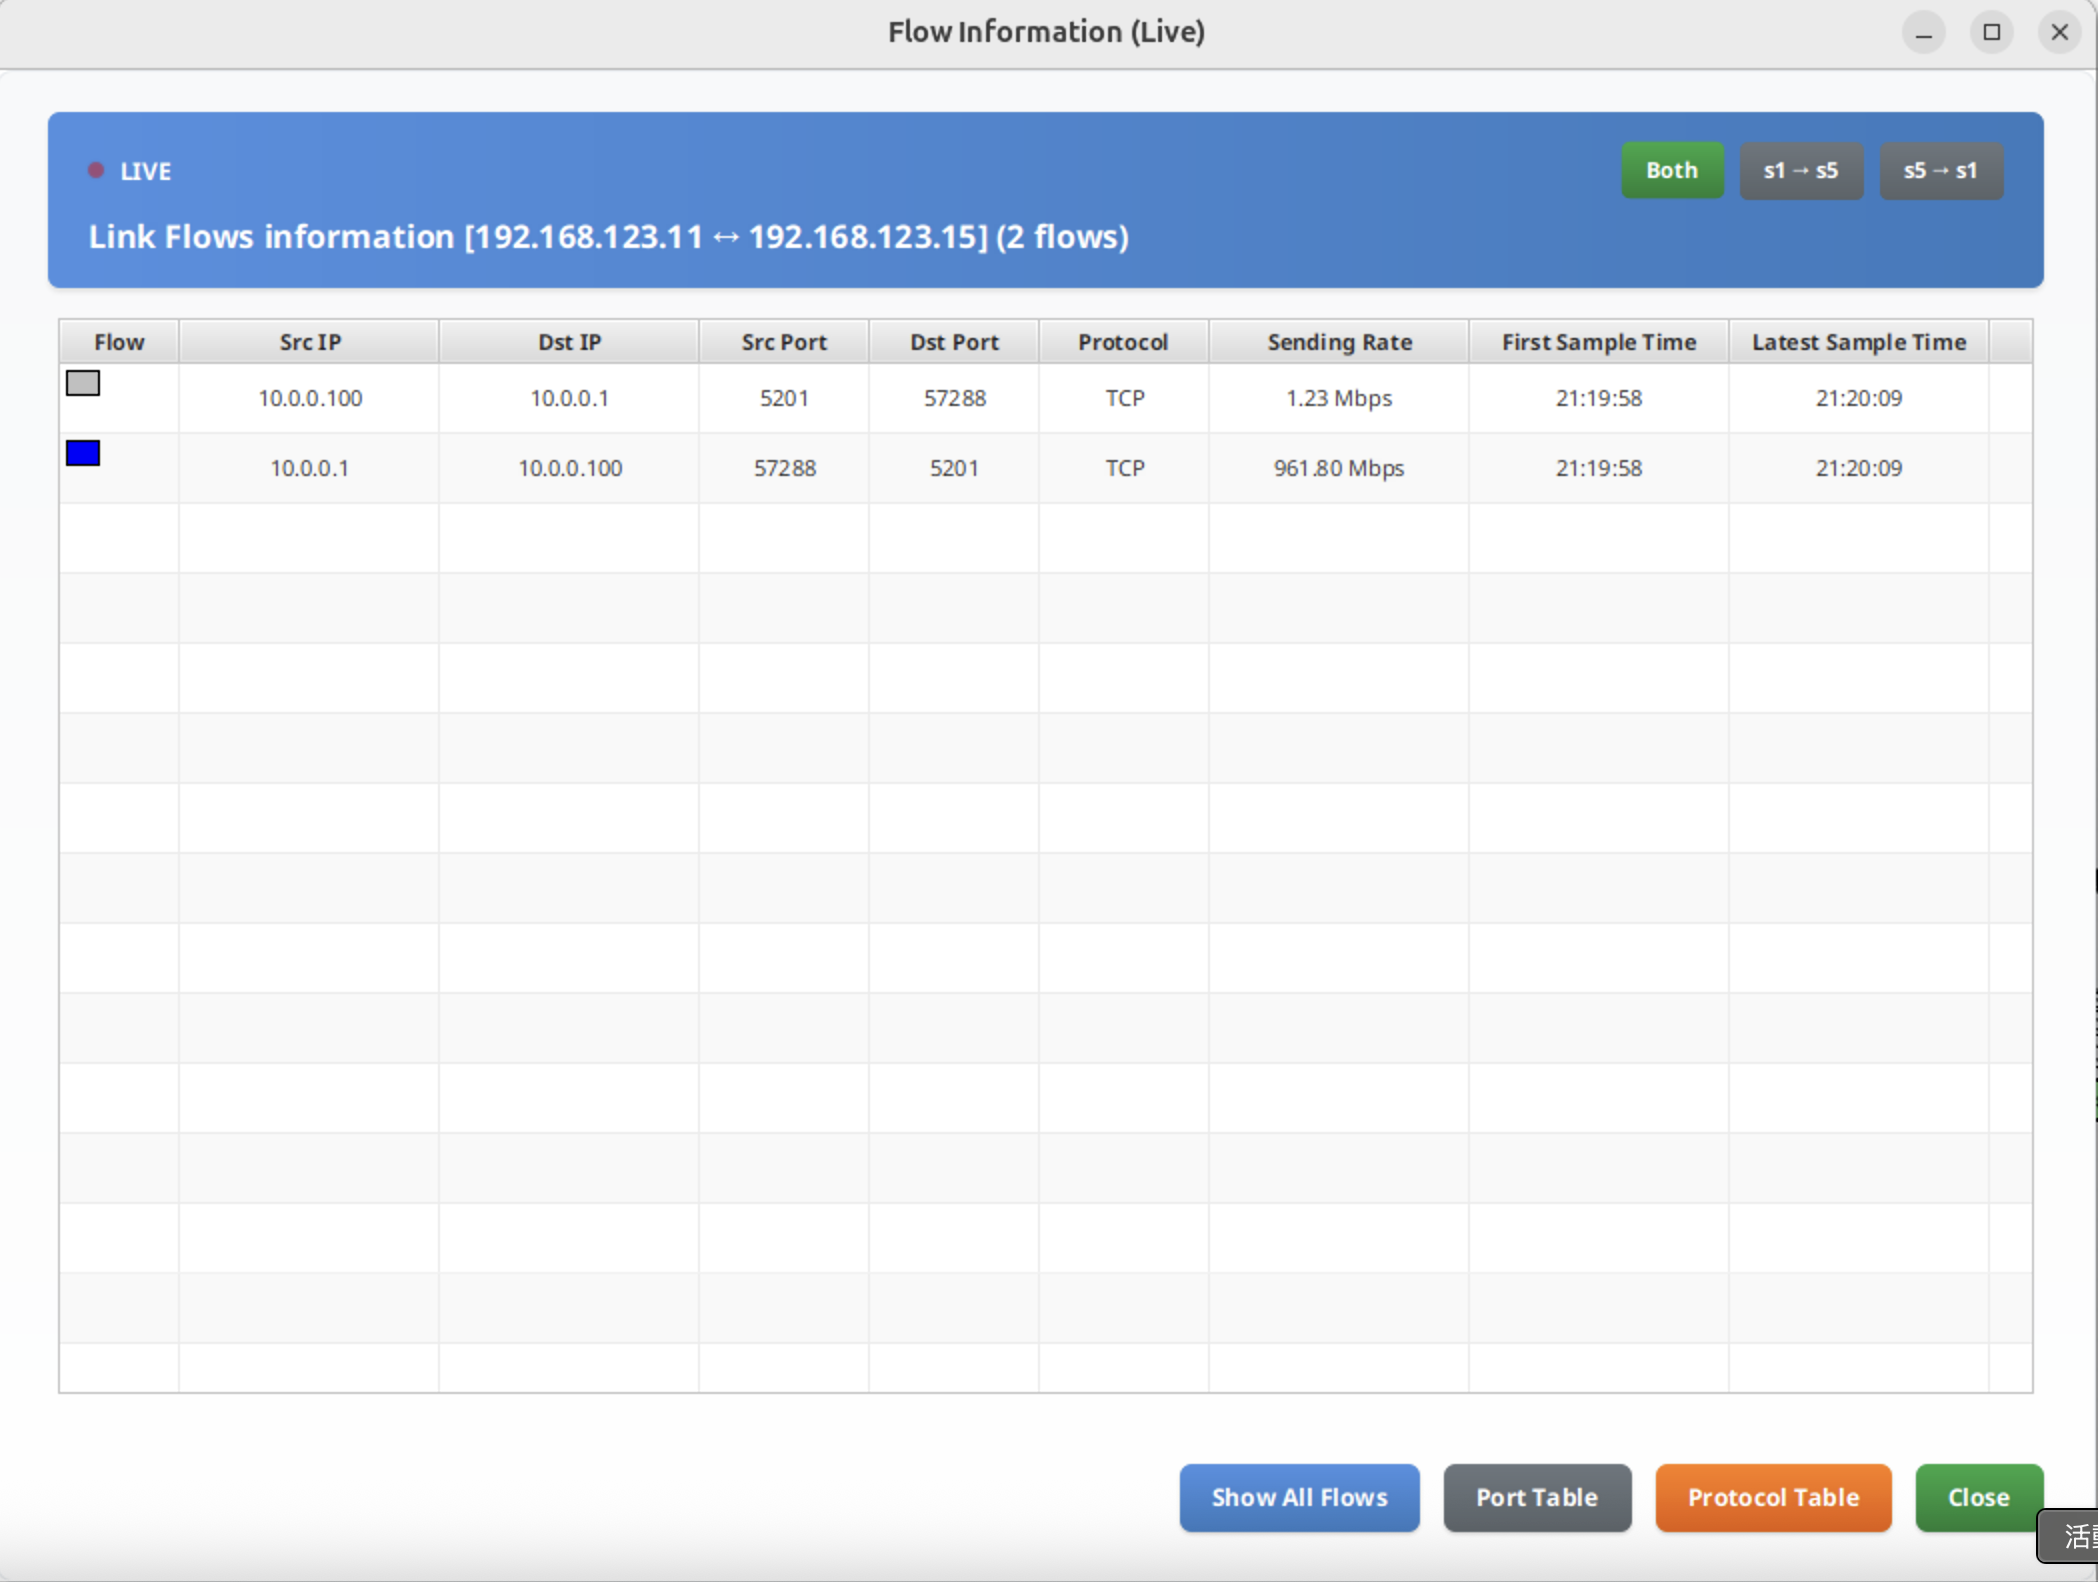This screenshot has height=1582, width=2098.
Task: Select the 961.80 Mbps flow row
Action: pyautogui.click(x=1338, y=468)
